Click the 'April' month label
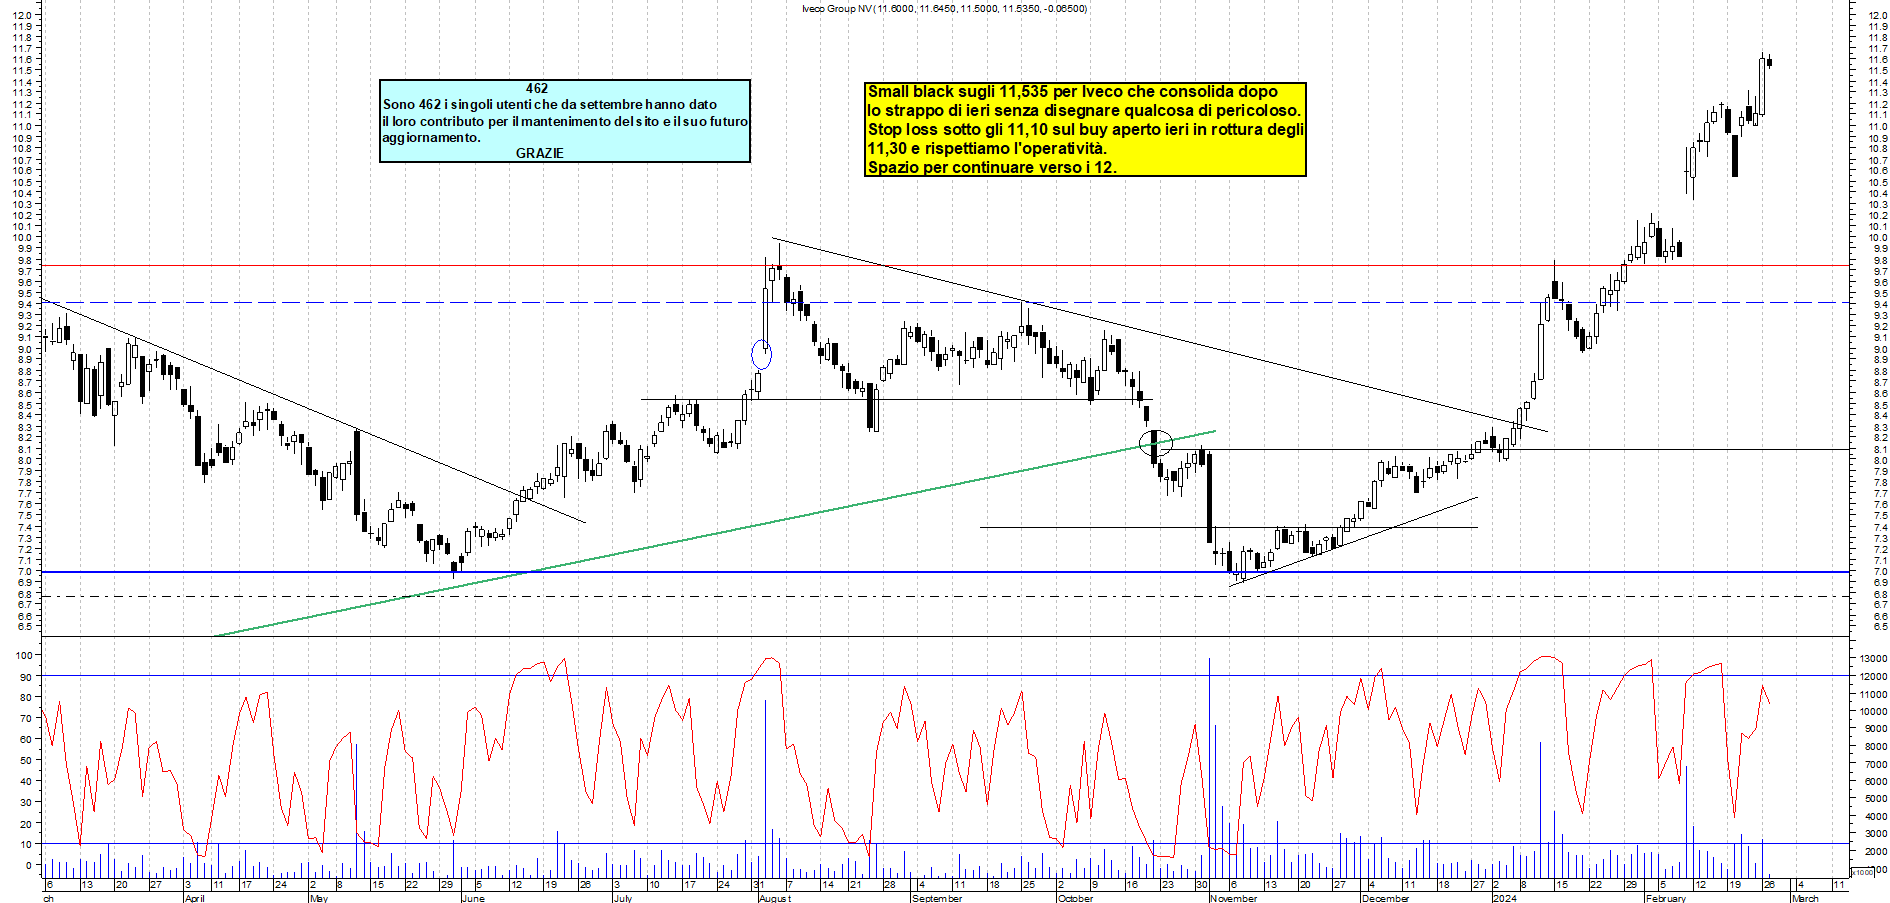Viewport: 1890px width, 903px height. pyautogui.click(x=194, y=898)
